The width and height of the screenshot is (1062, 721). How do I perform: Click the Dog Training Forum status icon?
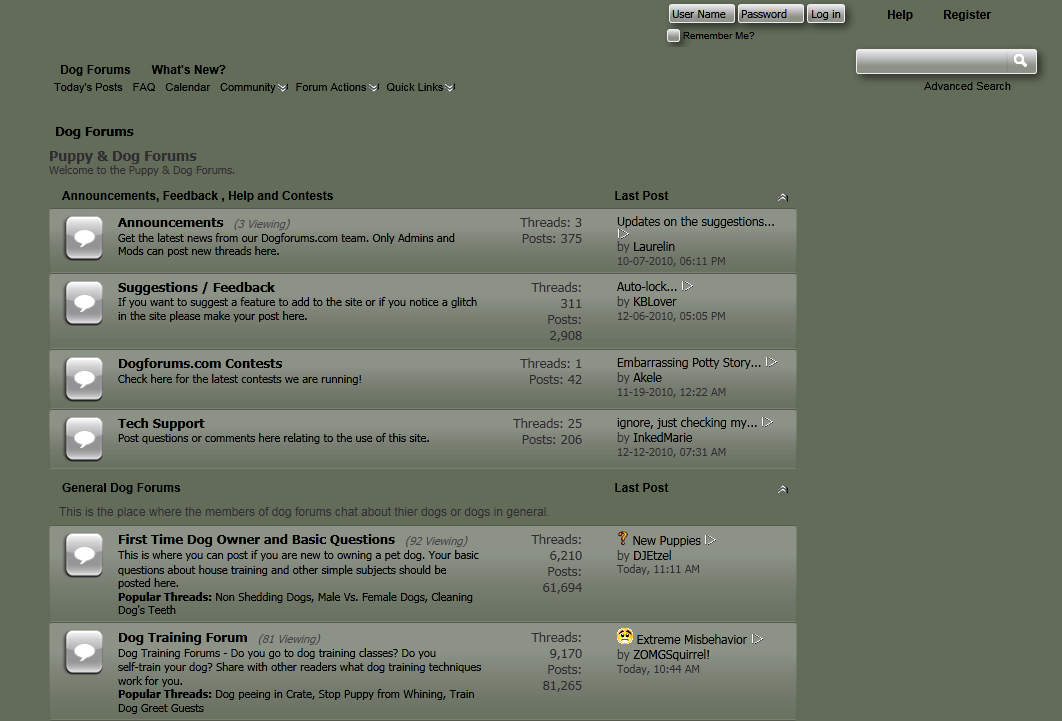pyautogui.click(x=84, y=652)
